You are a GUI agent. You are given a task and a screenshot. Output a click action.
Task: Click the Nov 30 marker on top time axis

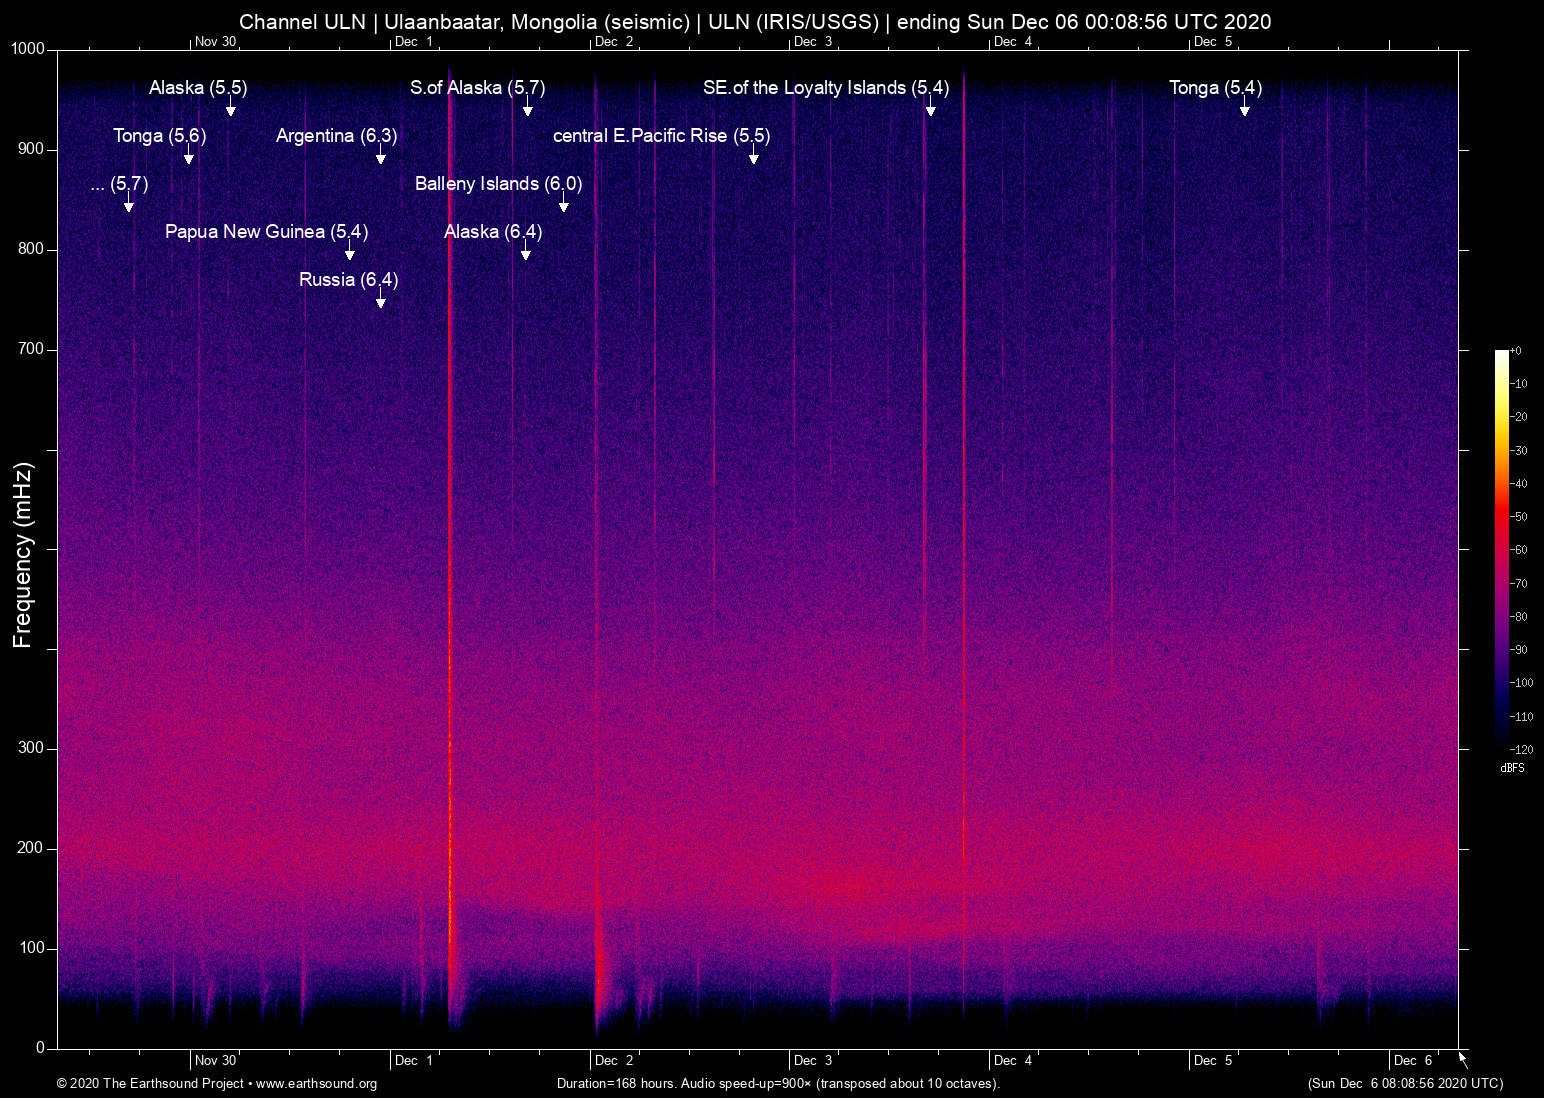[x=215, y=41]
